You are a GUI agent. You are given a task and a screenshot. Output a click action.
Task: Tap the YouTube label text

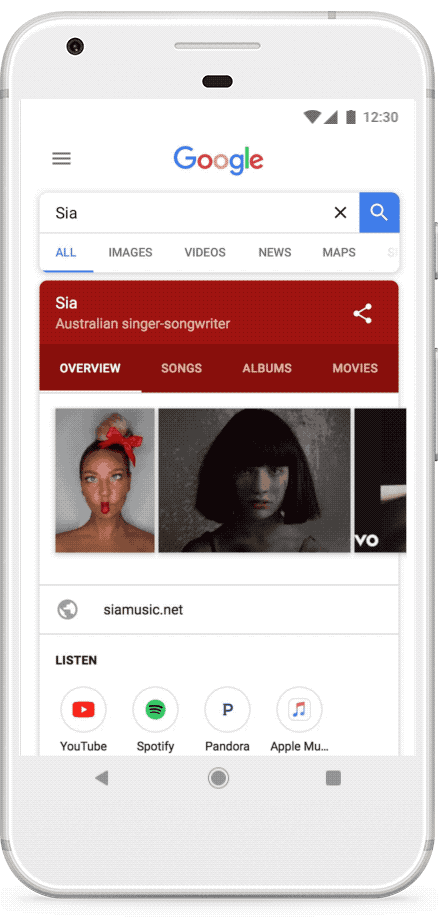coord(83,746)
